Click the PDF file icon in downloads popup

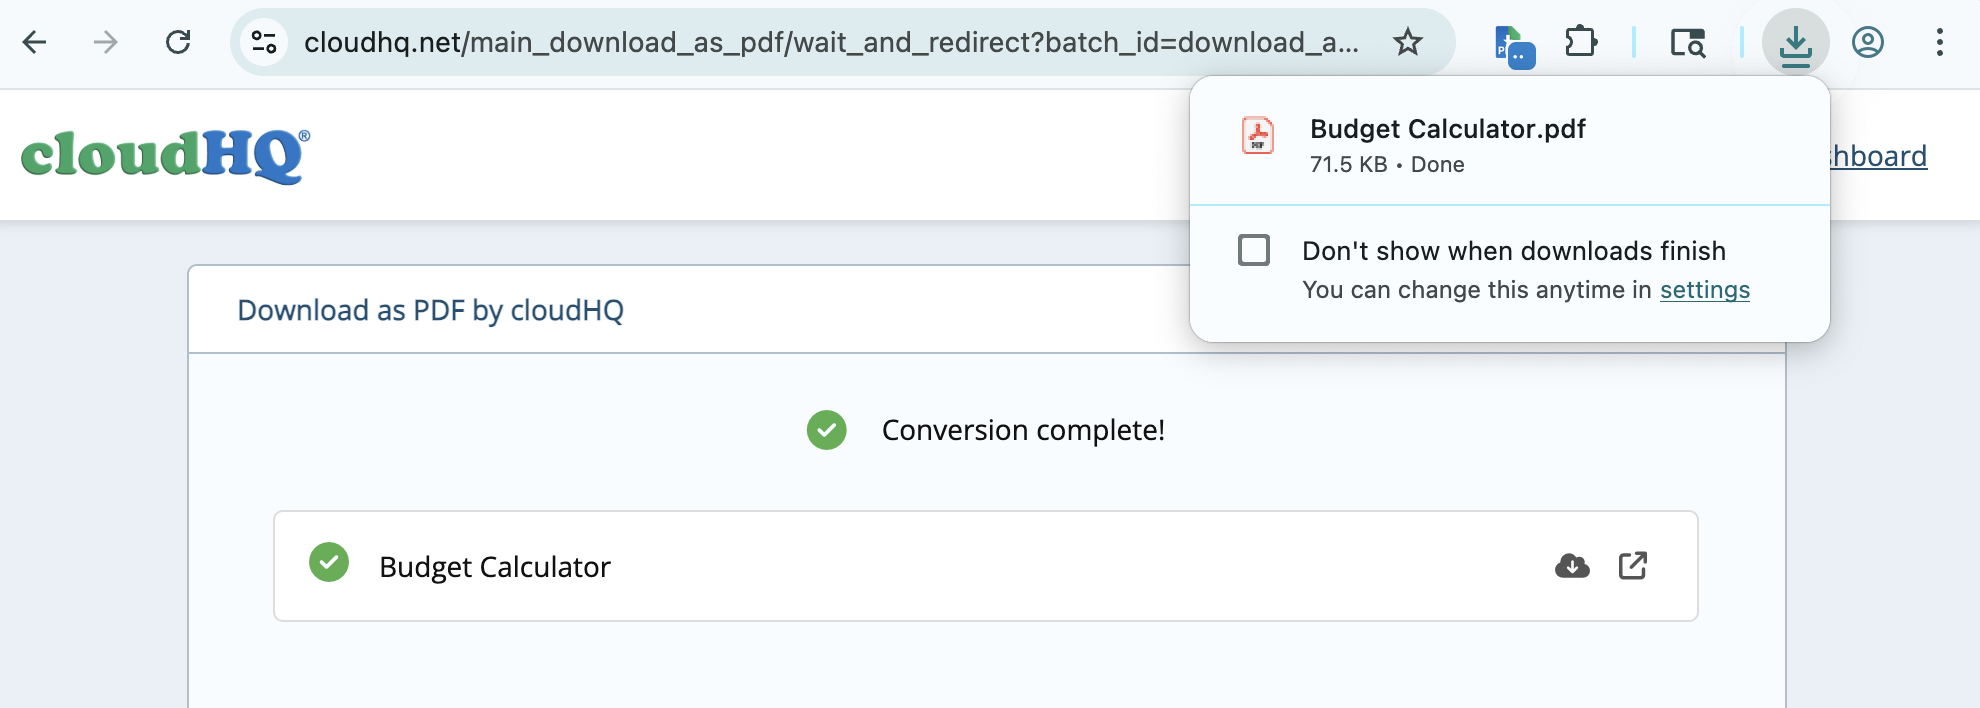coord(1257,135)
